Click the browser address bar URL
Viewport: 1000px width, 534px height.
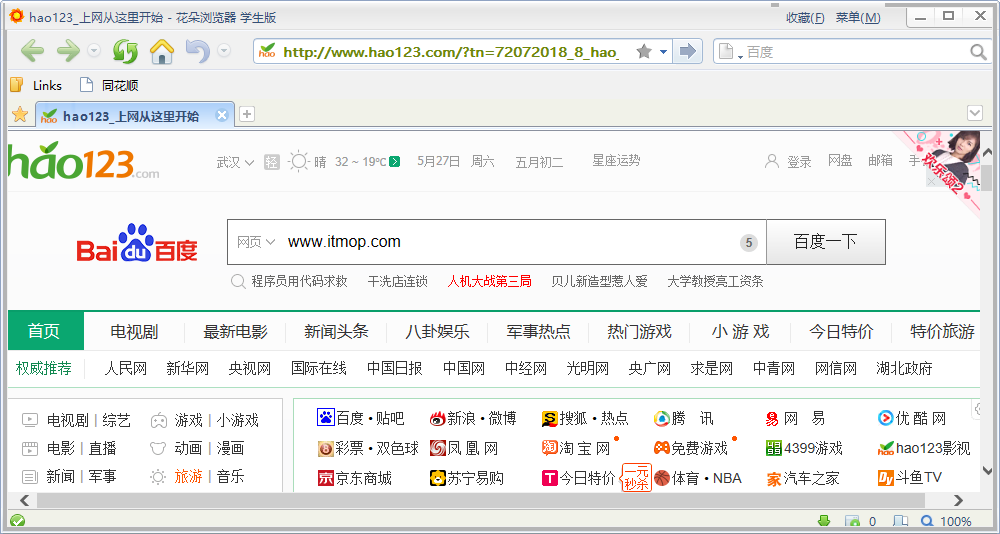click(x=450, y=52)
